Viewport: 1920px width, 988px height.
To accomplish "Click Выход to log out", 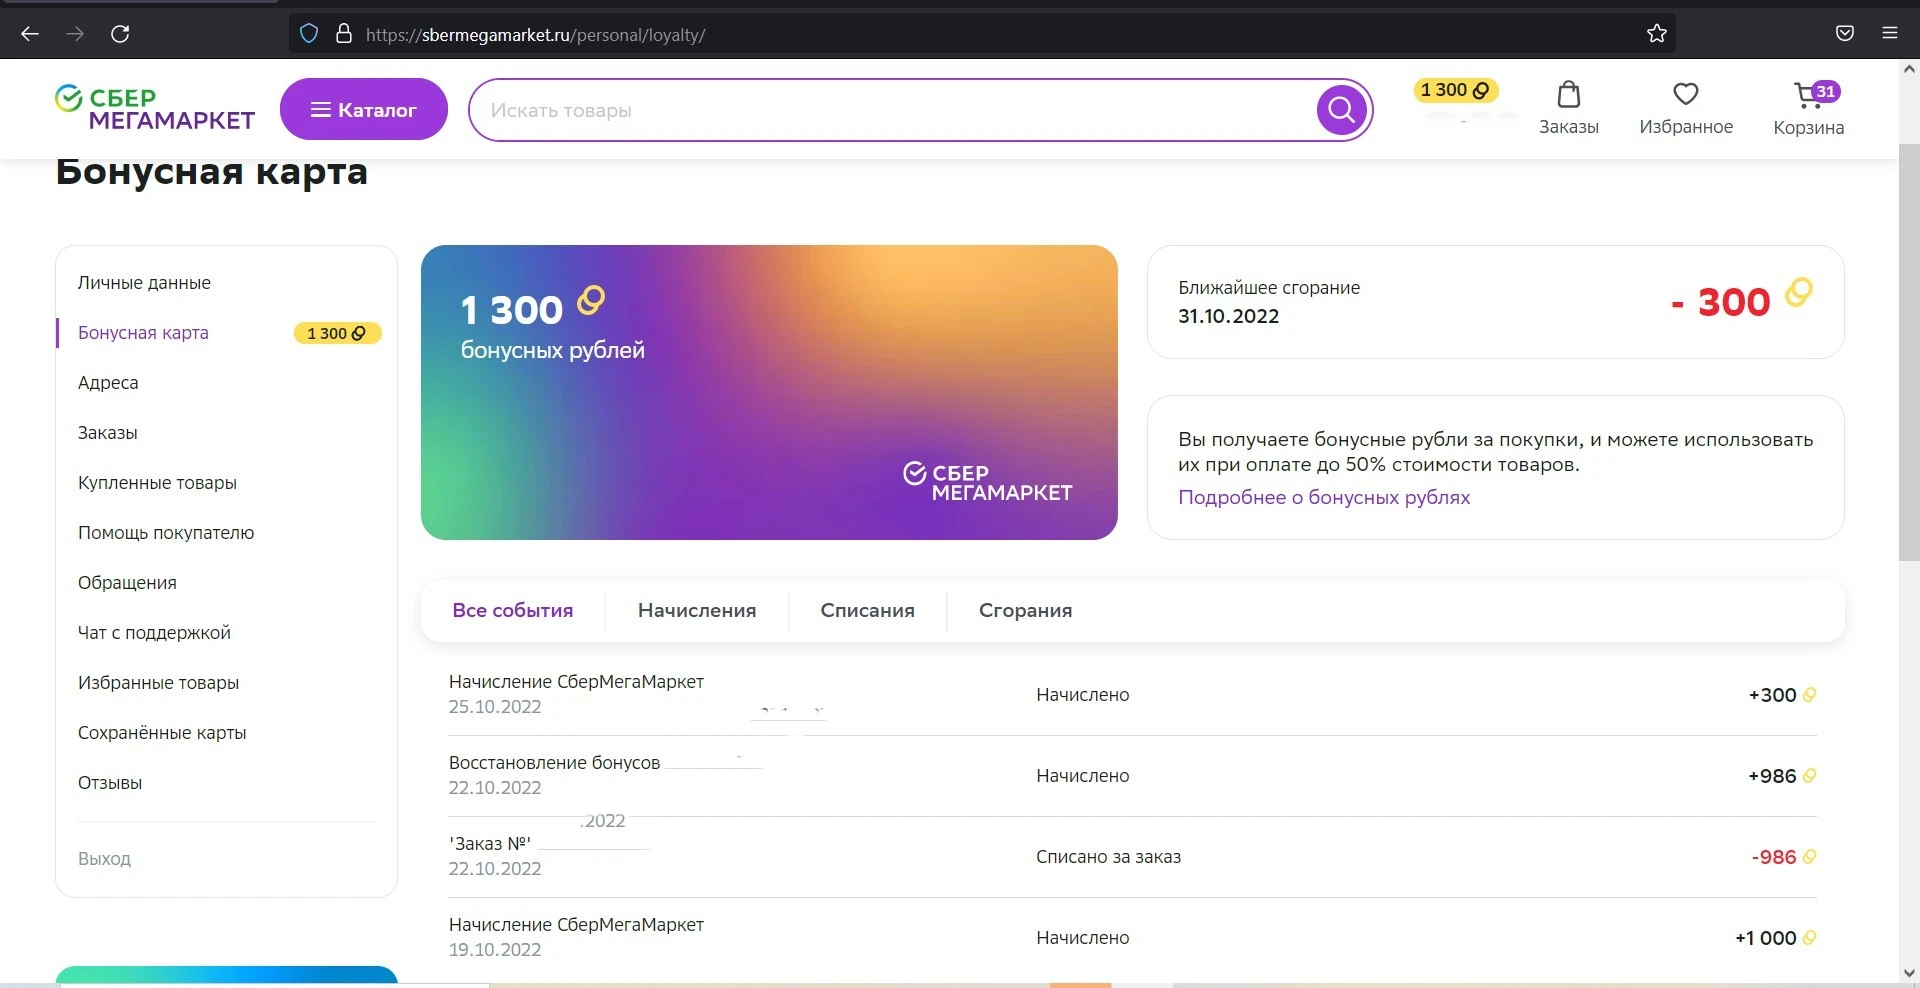I will coord(104,859).
